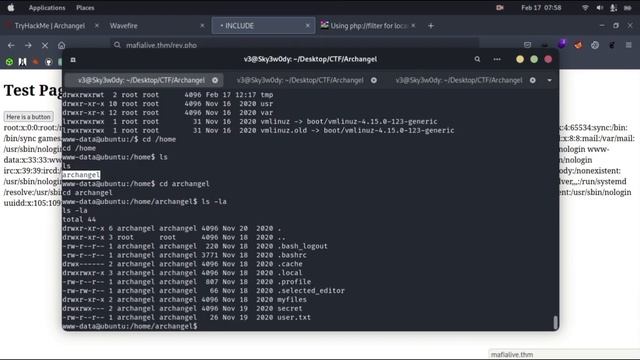Click the terminal vertical scrollbar
This screenshot has width=640, height=360.
(555, 322)
